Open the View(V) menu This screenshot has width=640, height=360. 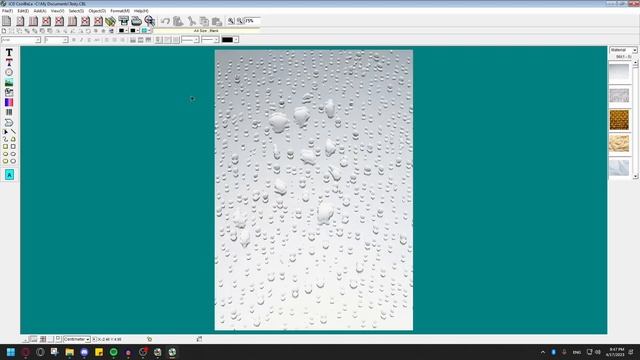[57, 11]
